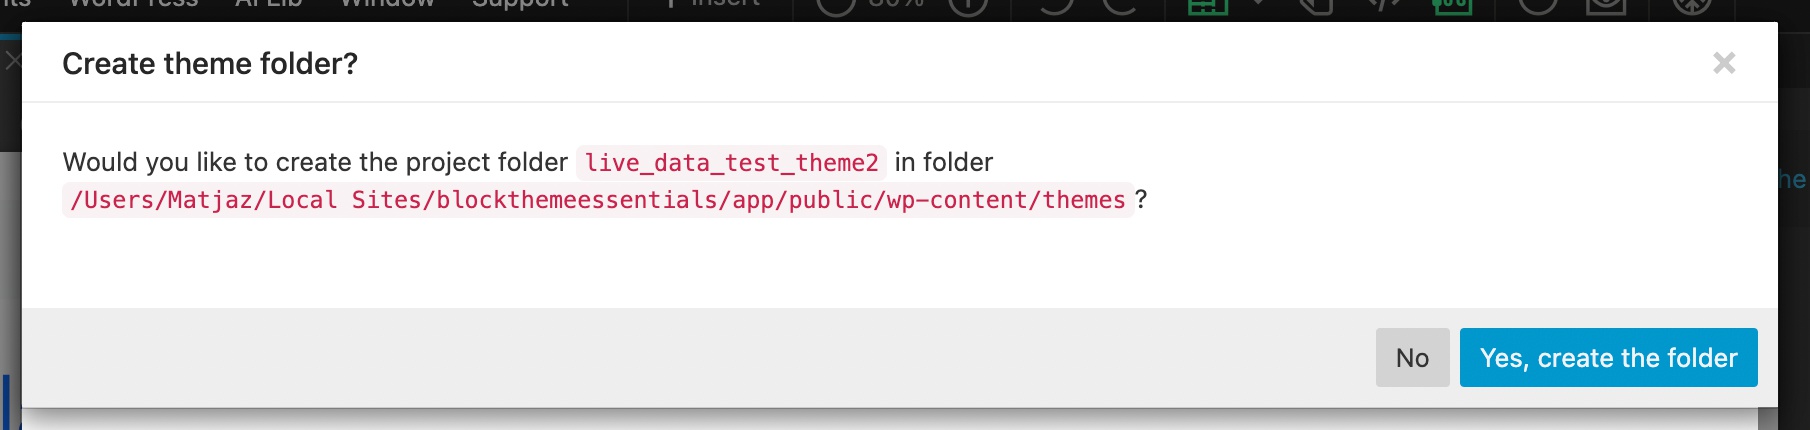This screenshot has width=1810, height=430.
Task: Expand the arrow next to green layout icon
Action: tap(1259, 4)
